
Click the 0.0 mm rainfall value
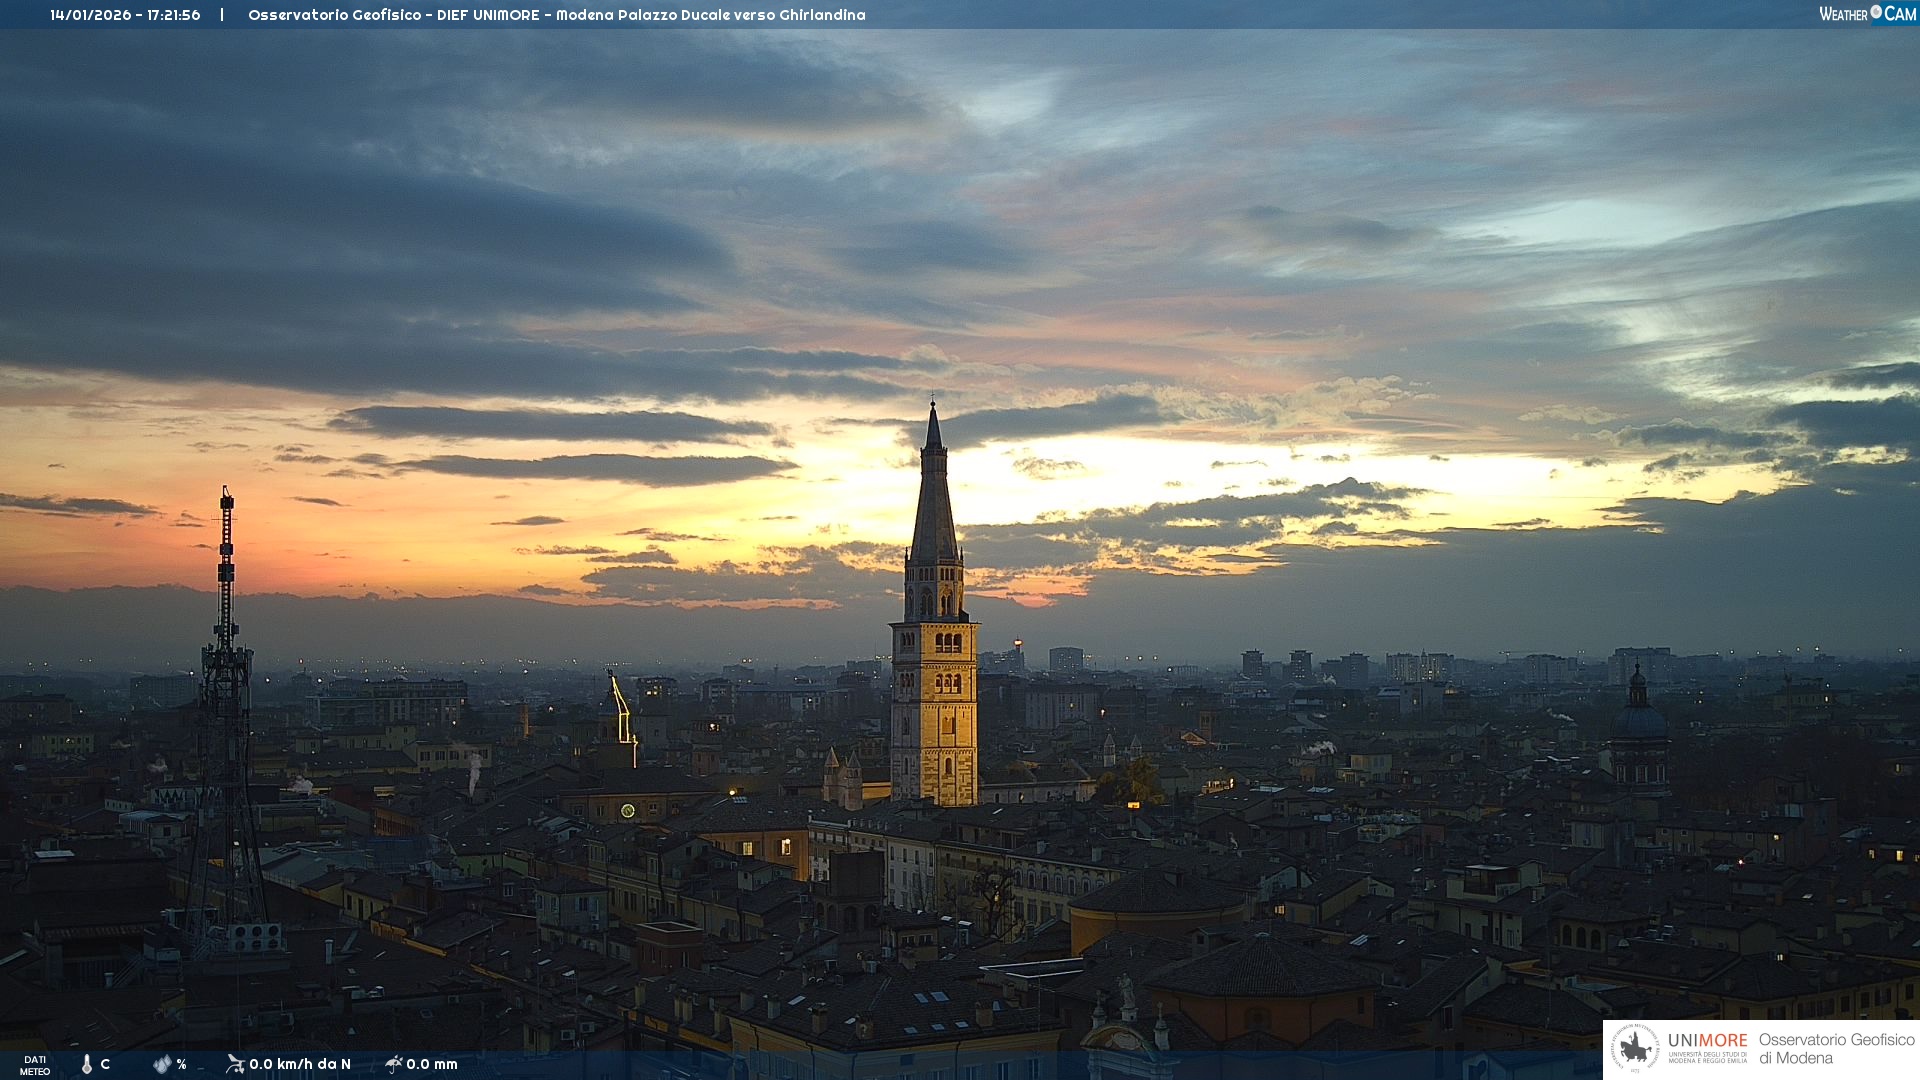point(432,1064)
